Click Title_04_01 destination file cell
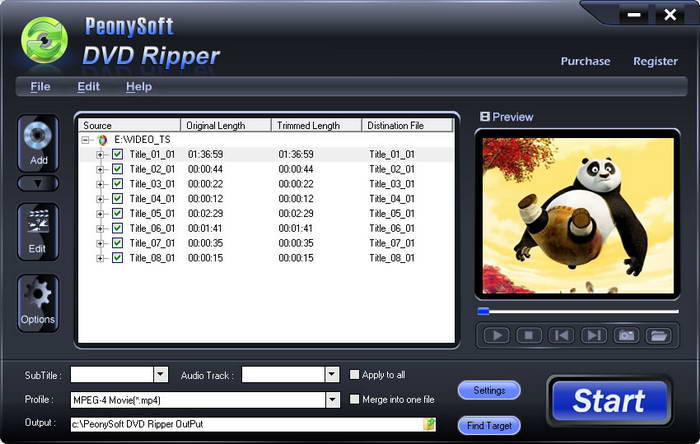 tap(392, 199)
